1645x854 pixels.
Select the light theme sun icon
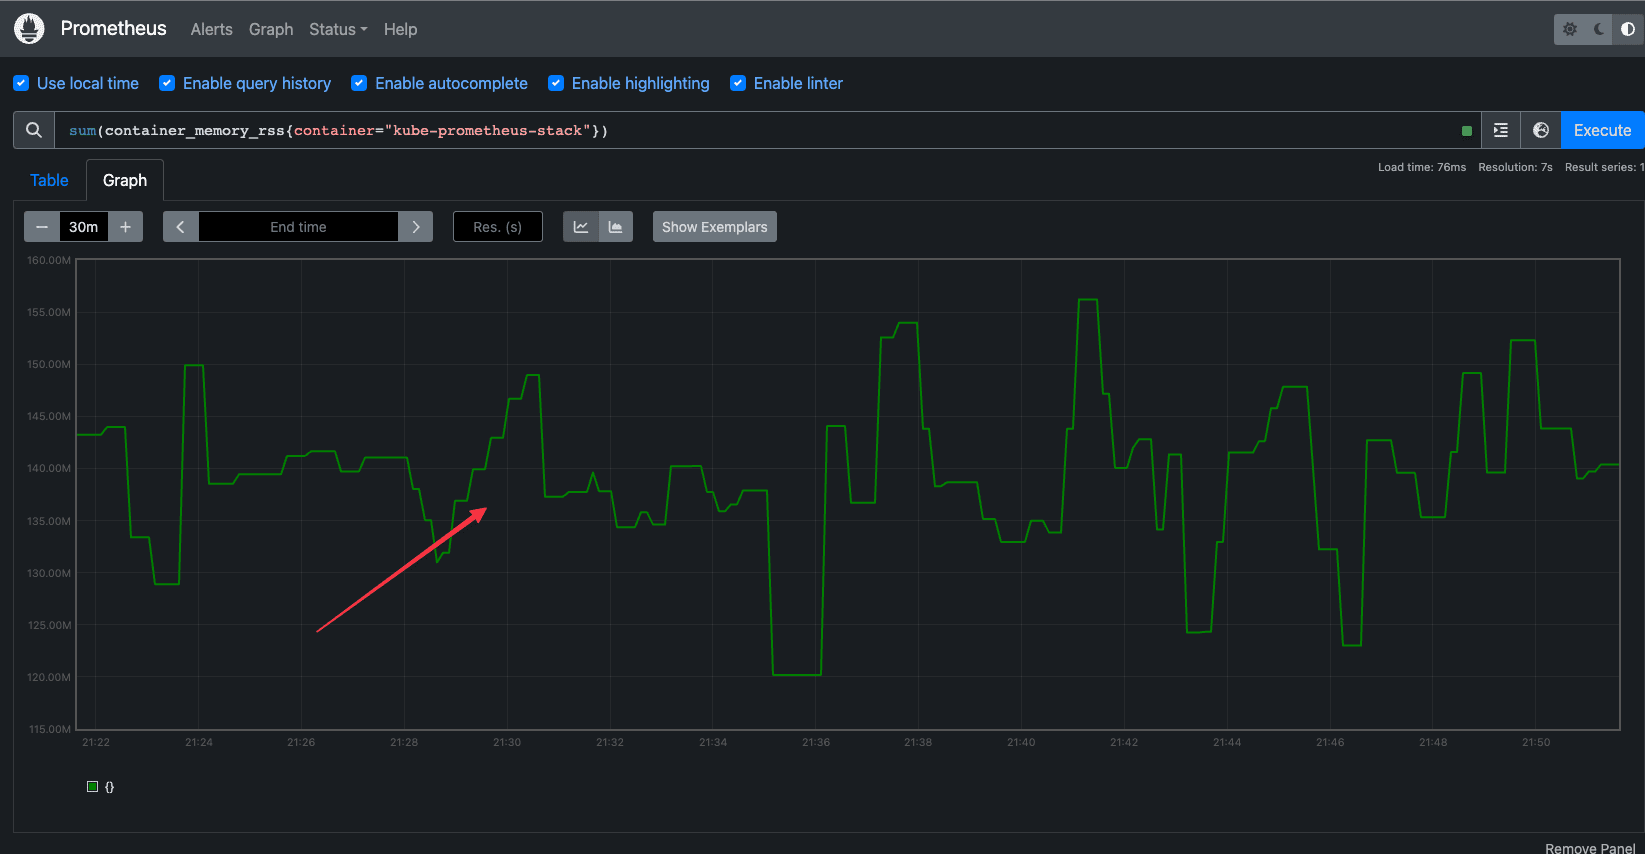click(x=1570, y=29)
